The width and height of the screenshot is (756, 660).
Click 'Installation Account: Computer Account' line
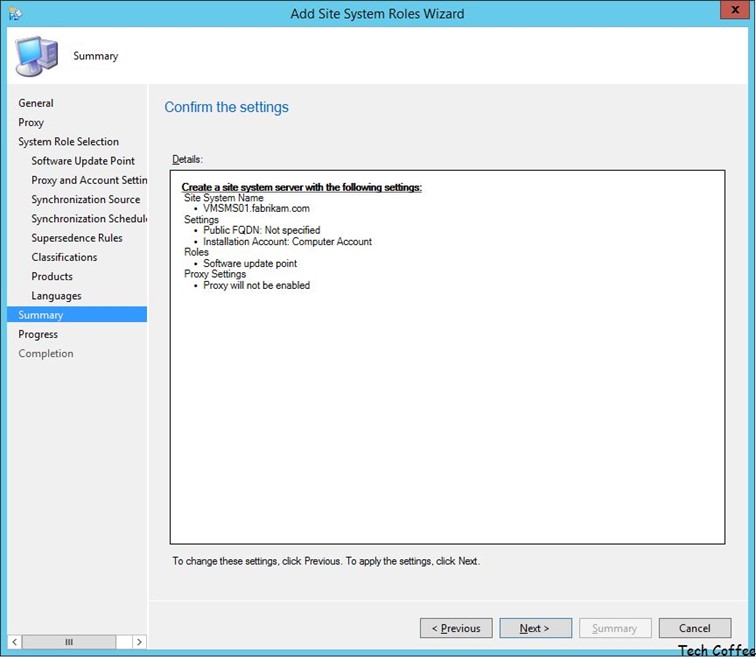coord(287,242)
